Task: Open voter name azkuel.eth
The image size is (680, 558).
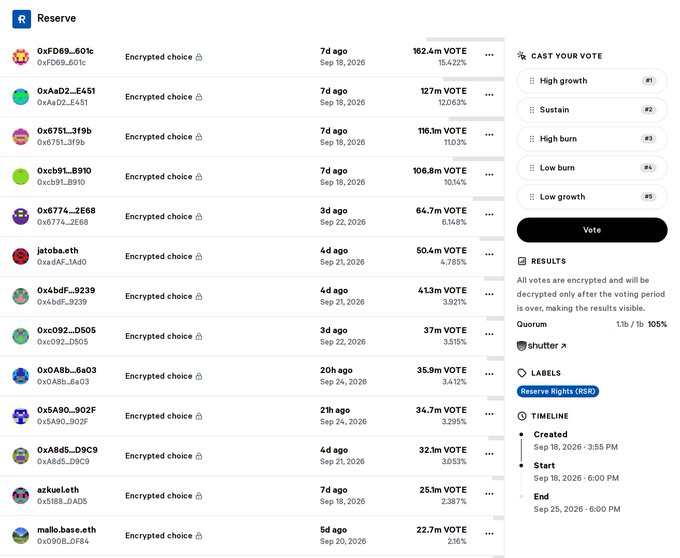Action: click(x=58, y=489)
